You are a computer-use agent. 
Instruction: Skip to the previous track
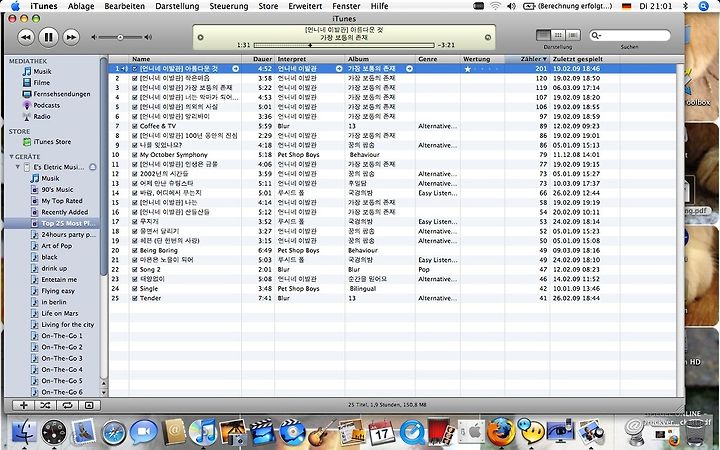pyautogui.click(x=26, y=37)
